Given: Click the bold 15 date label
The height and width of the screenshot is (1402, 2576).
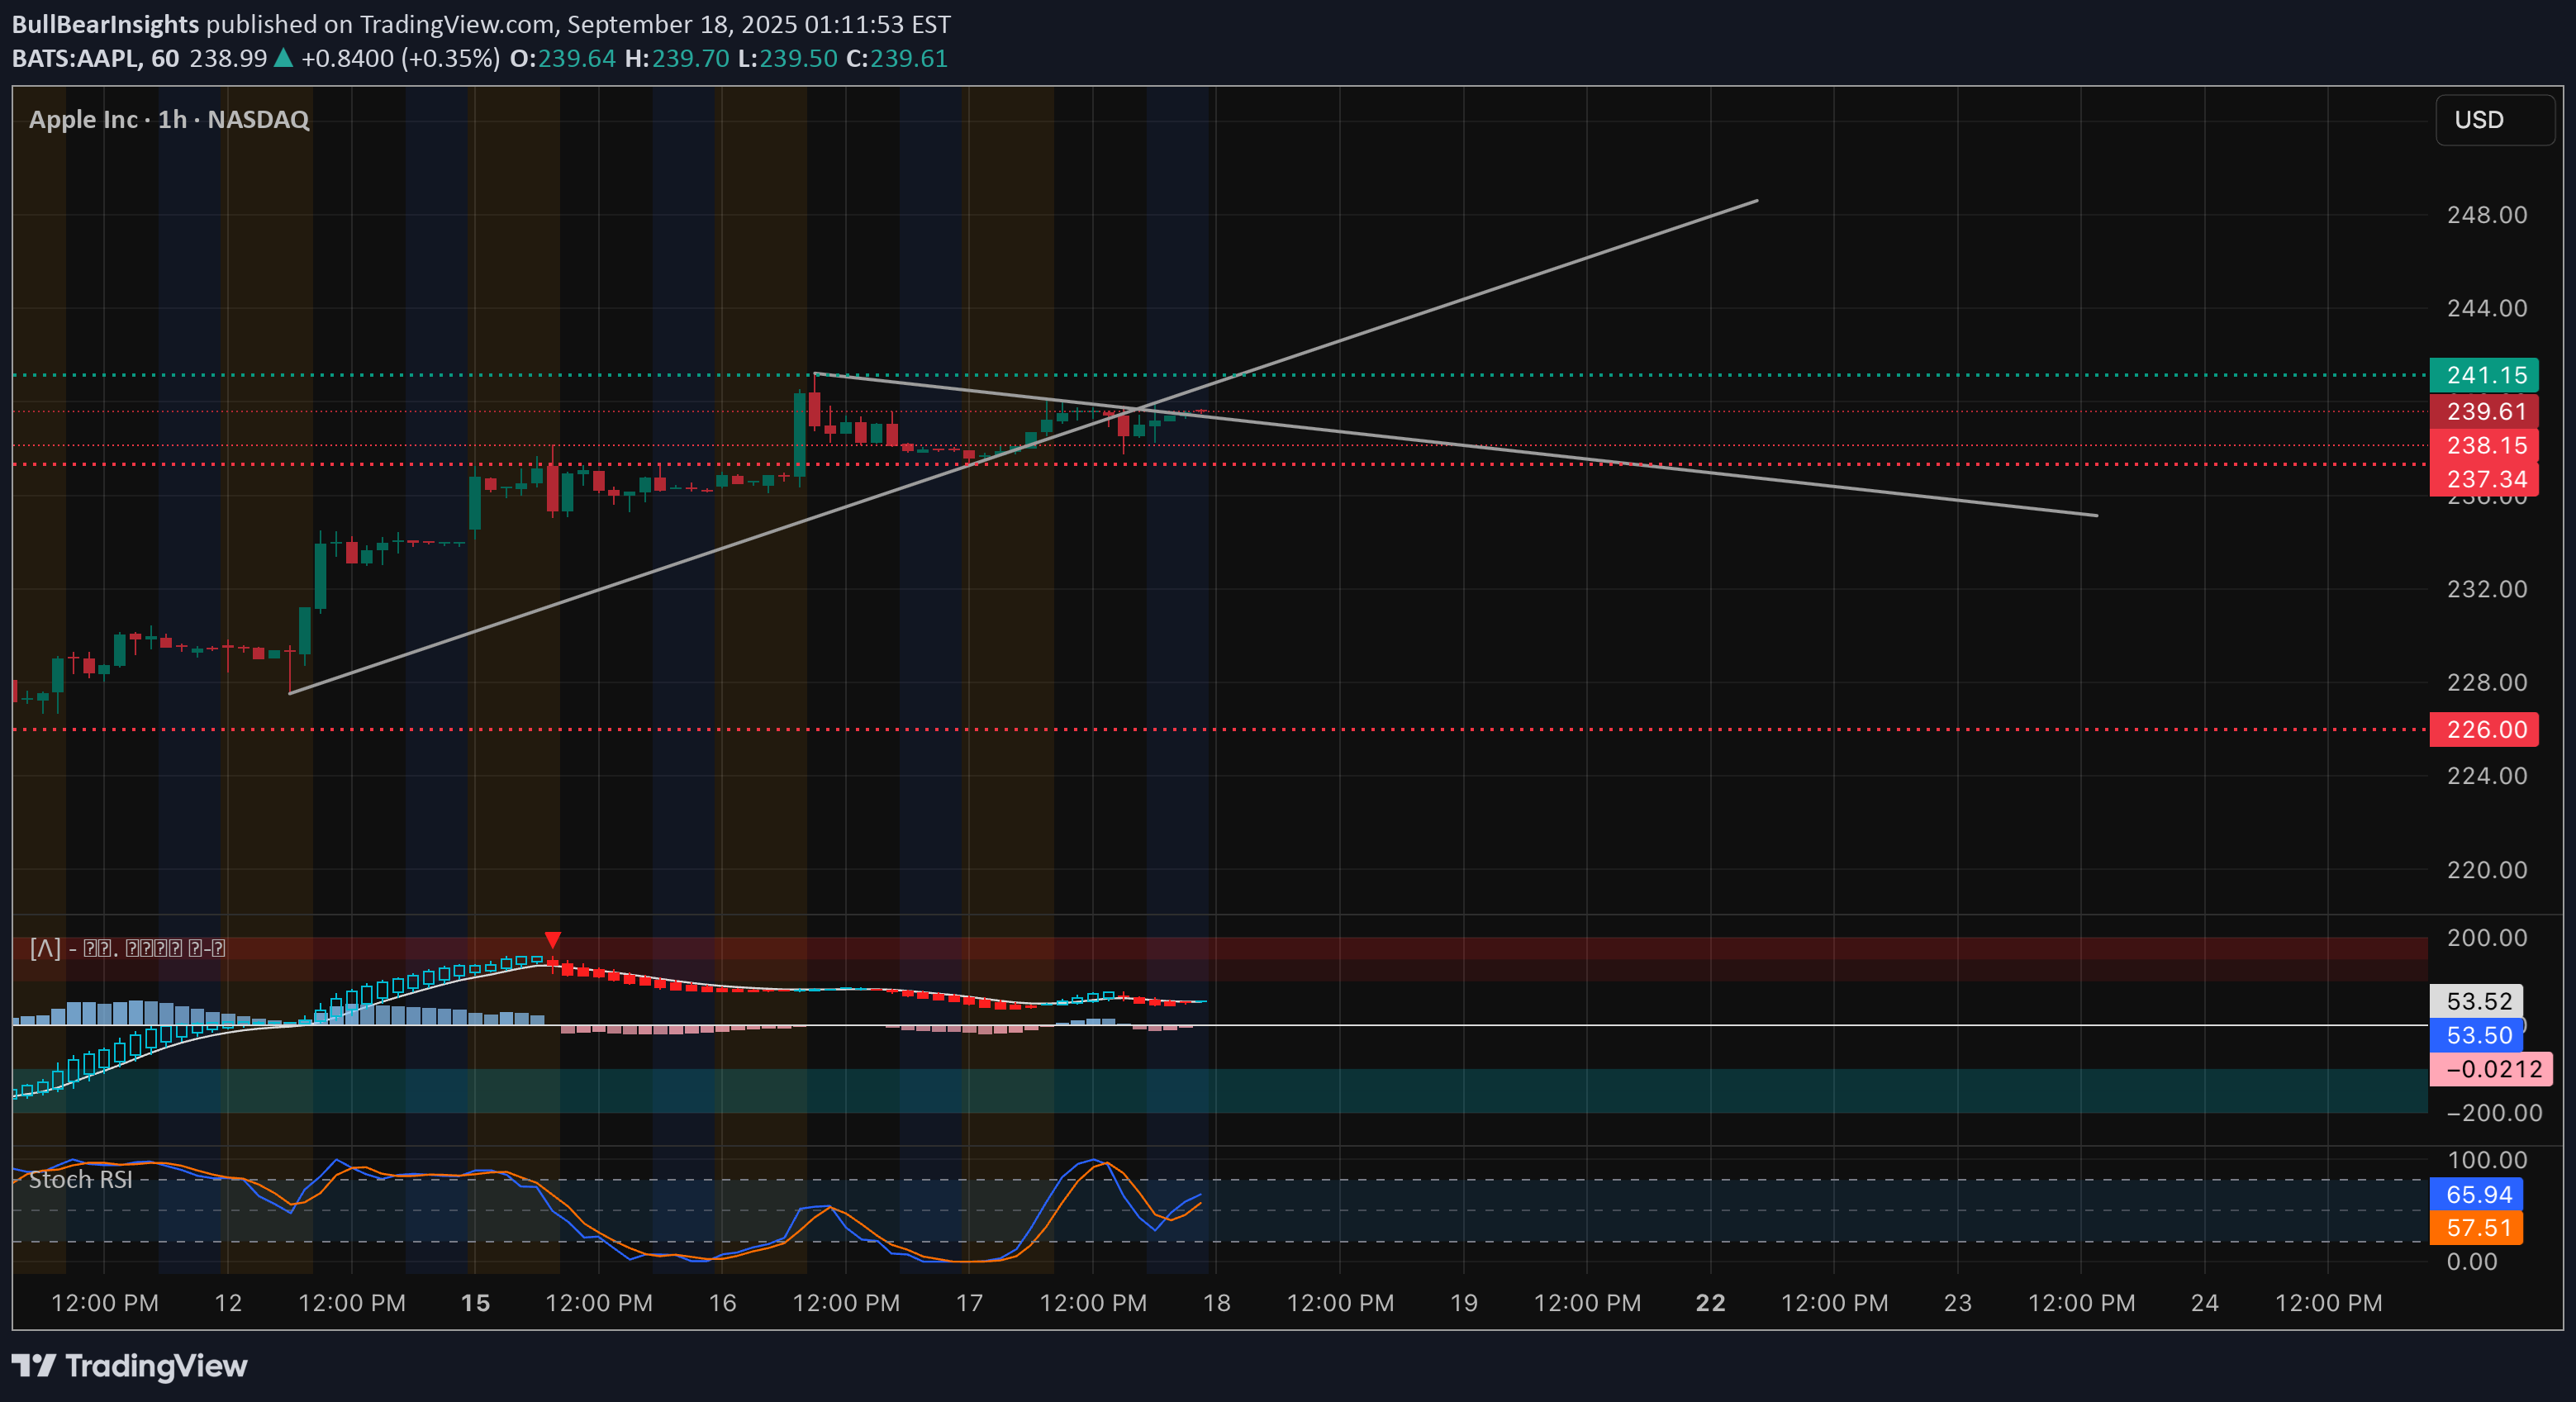Looking at the screenshot, I should (x=475, y=1303).
